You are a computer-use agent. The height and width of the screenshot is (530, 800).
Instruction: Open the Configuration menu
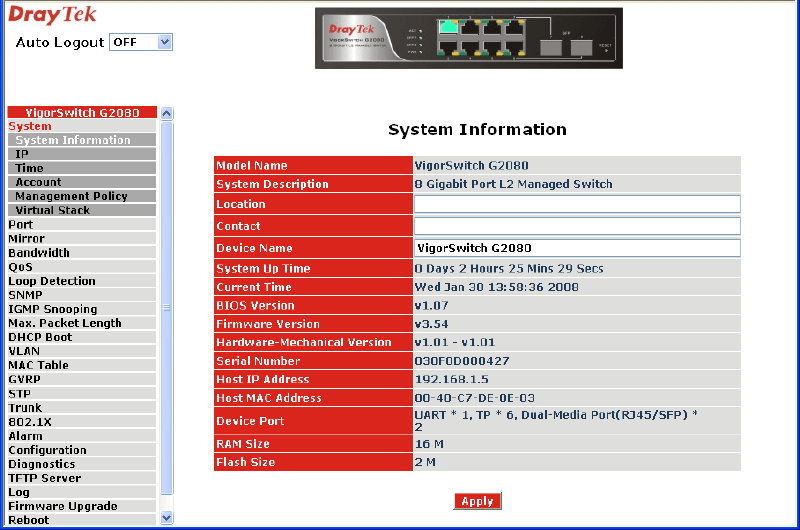[x=82, y=450]
